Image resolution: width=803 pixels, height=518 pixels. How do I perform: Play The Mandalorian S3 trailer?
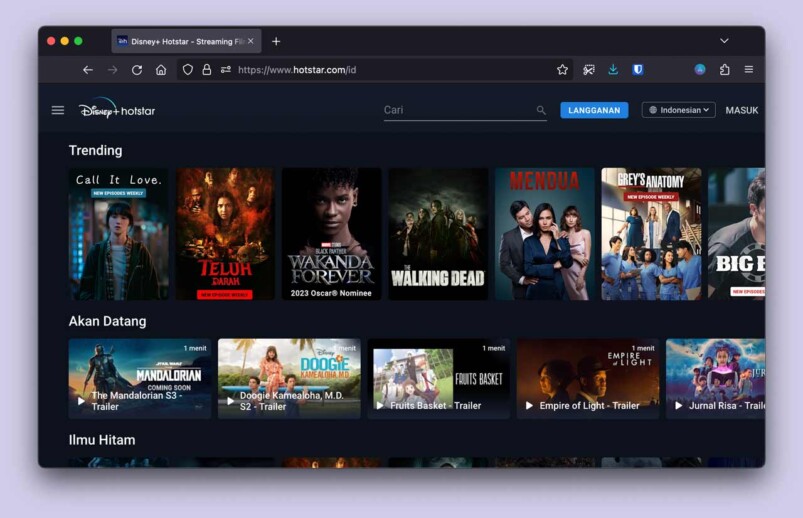(x=81, y=401)
